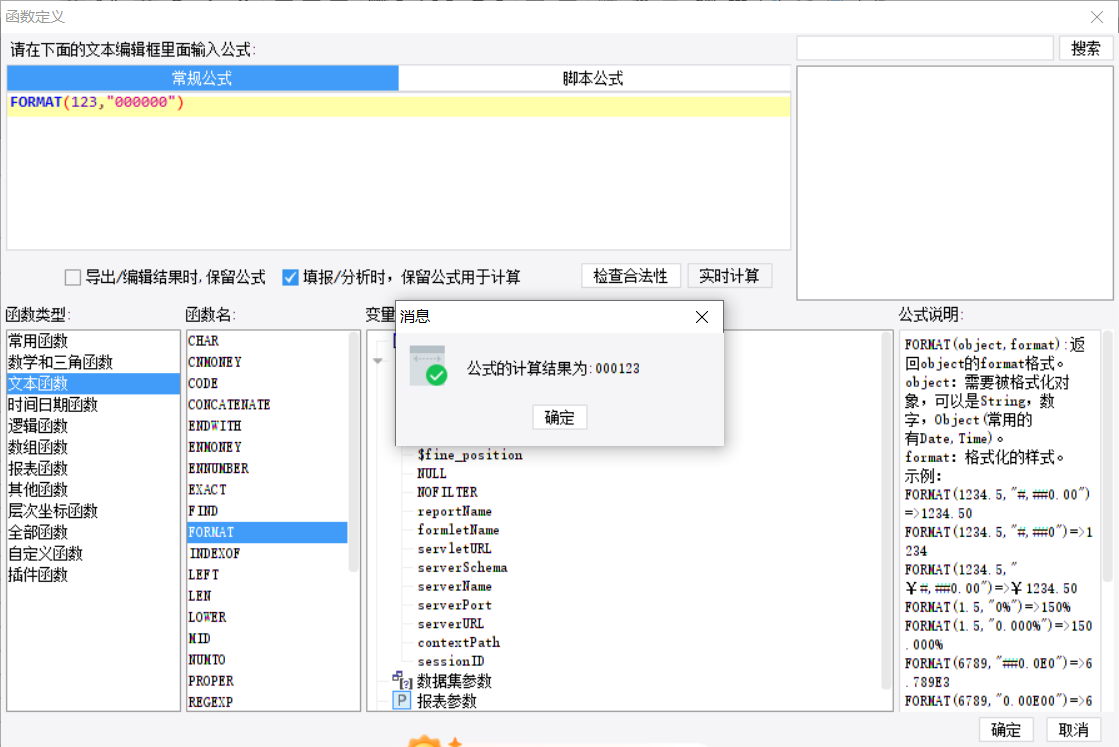Select MID function
1119x747 pixels.
[x=267, y=639]
